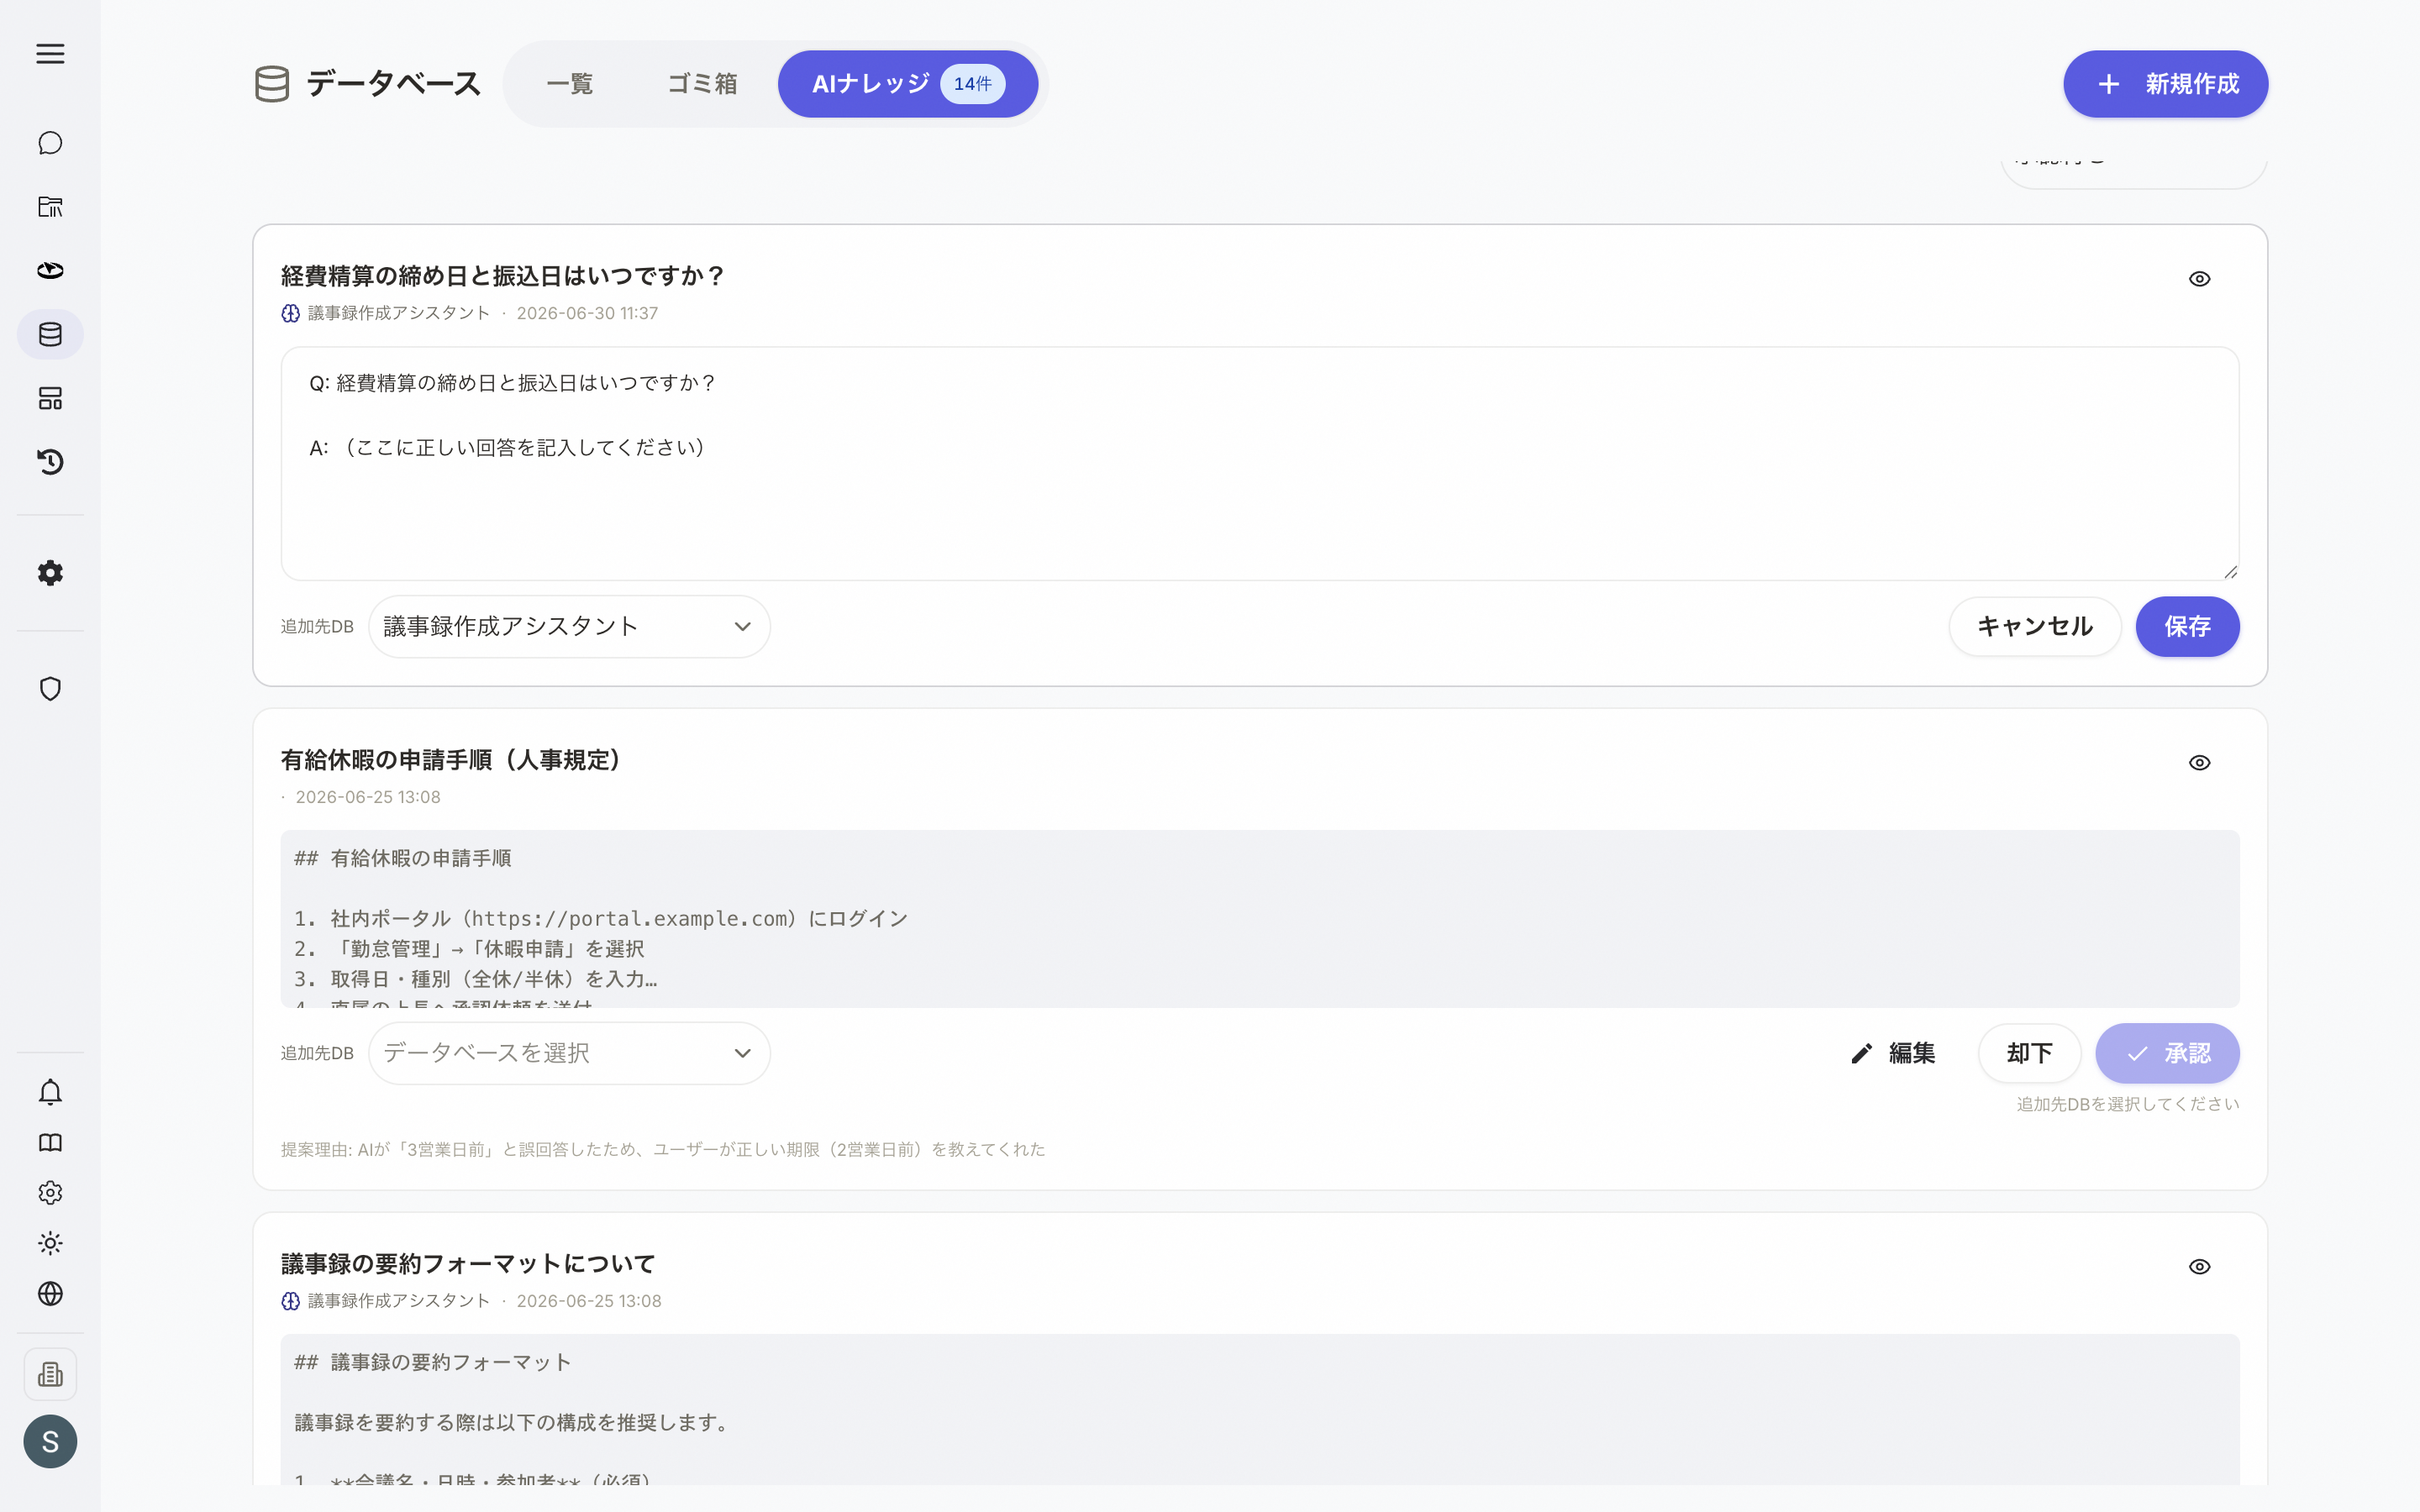Click into the Q&A answer text area

coord(1259,464)
